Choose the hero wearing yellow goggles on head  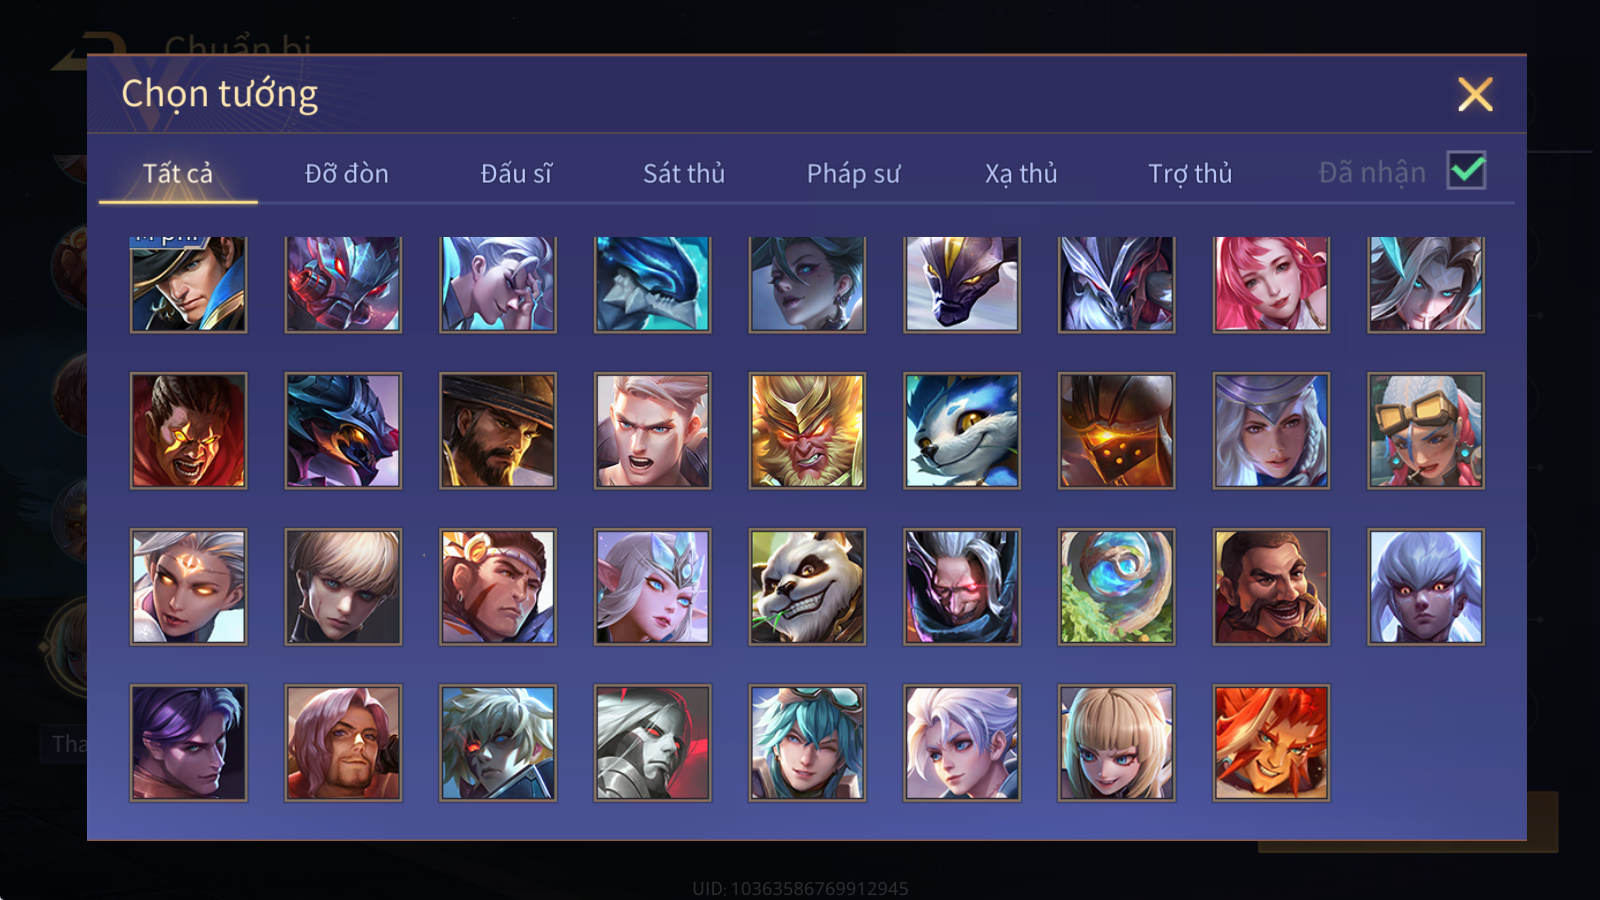coord(1426,431)
